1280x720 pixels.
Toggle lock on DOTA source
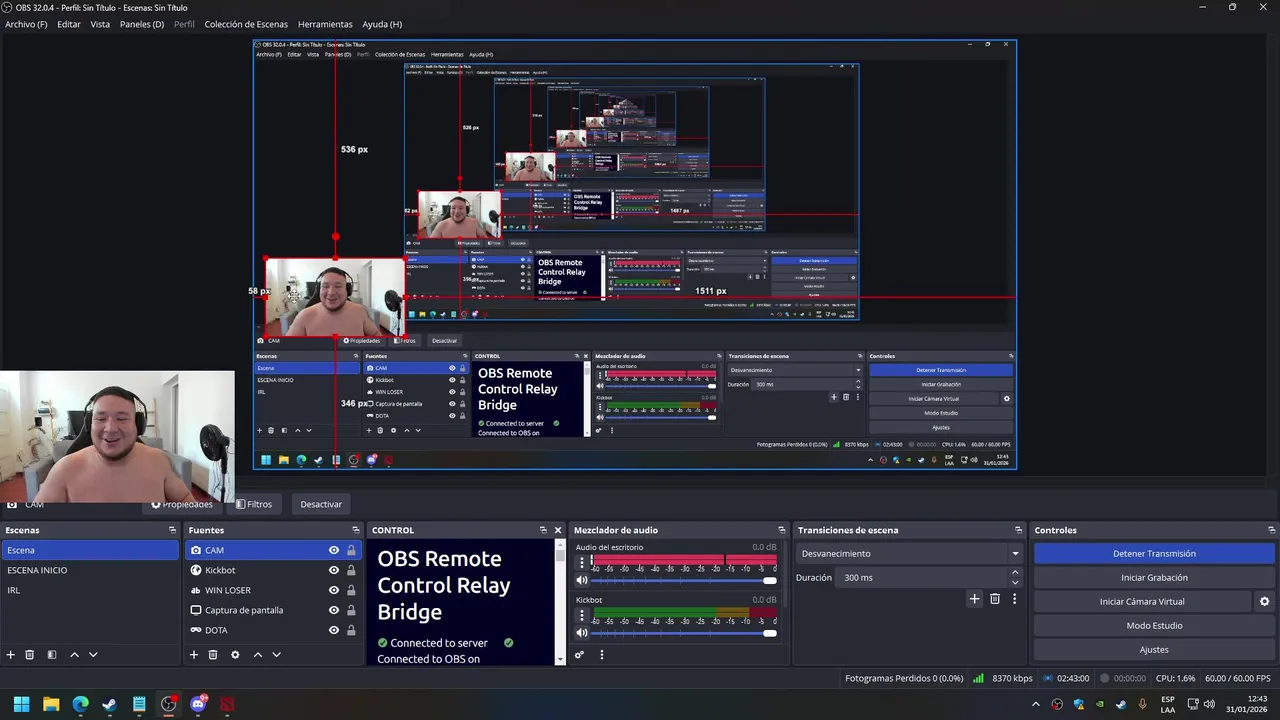point(351,630)
